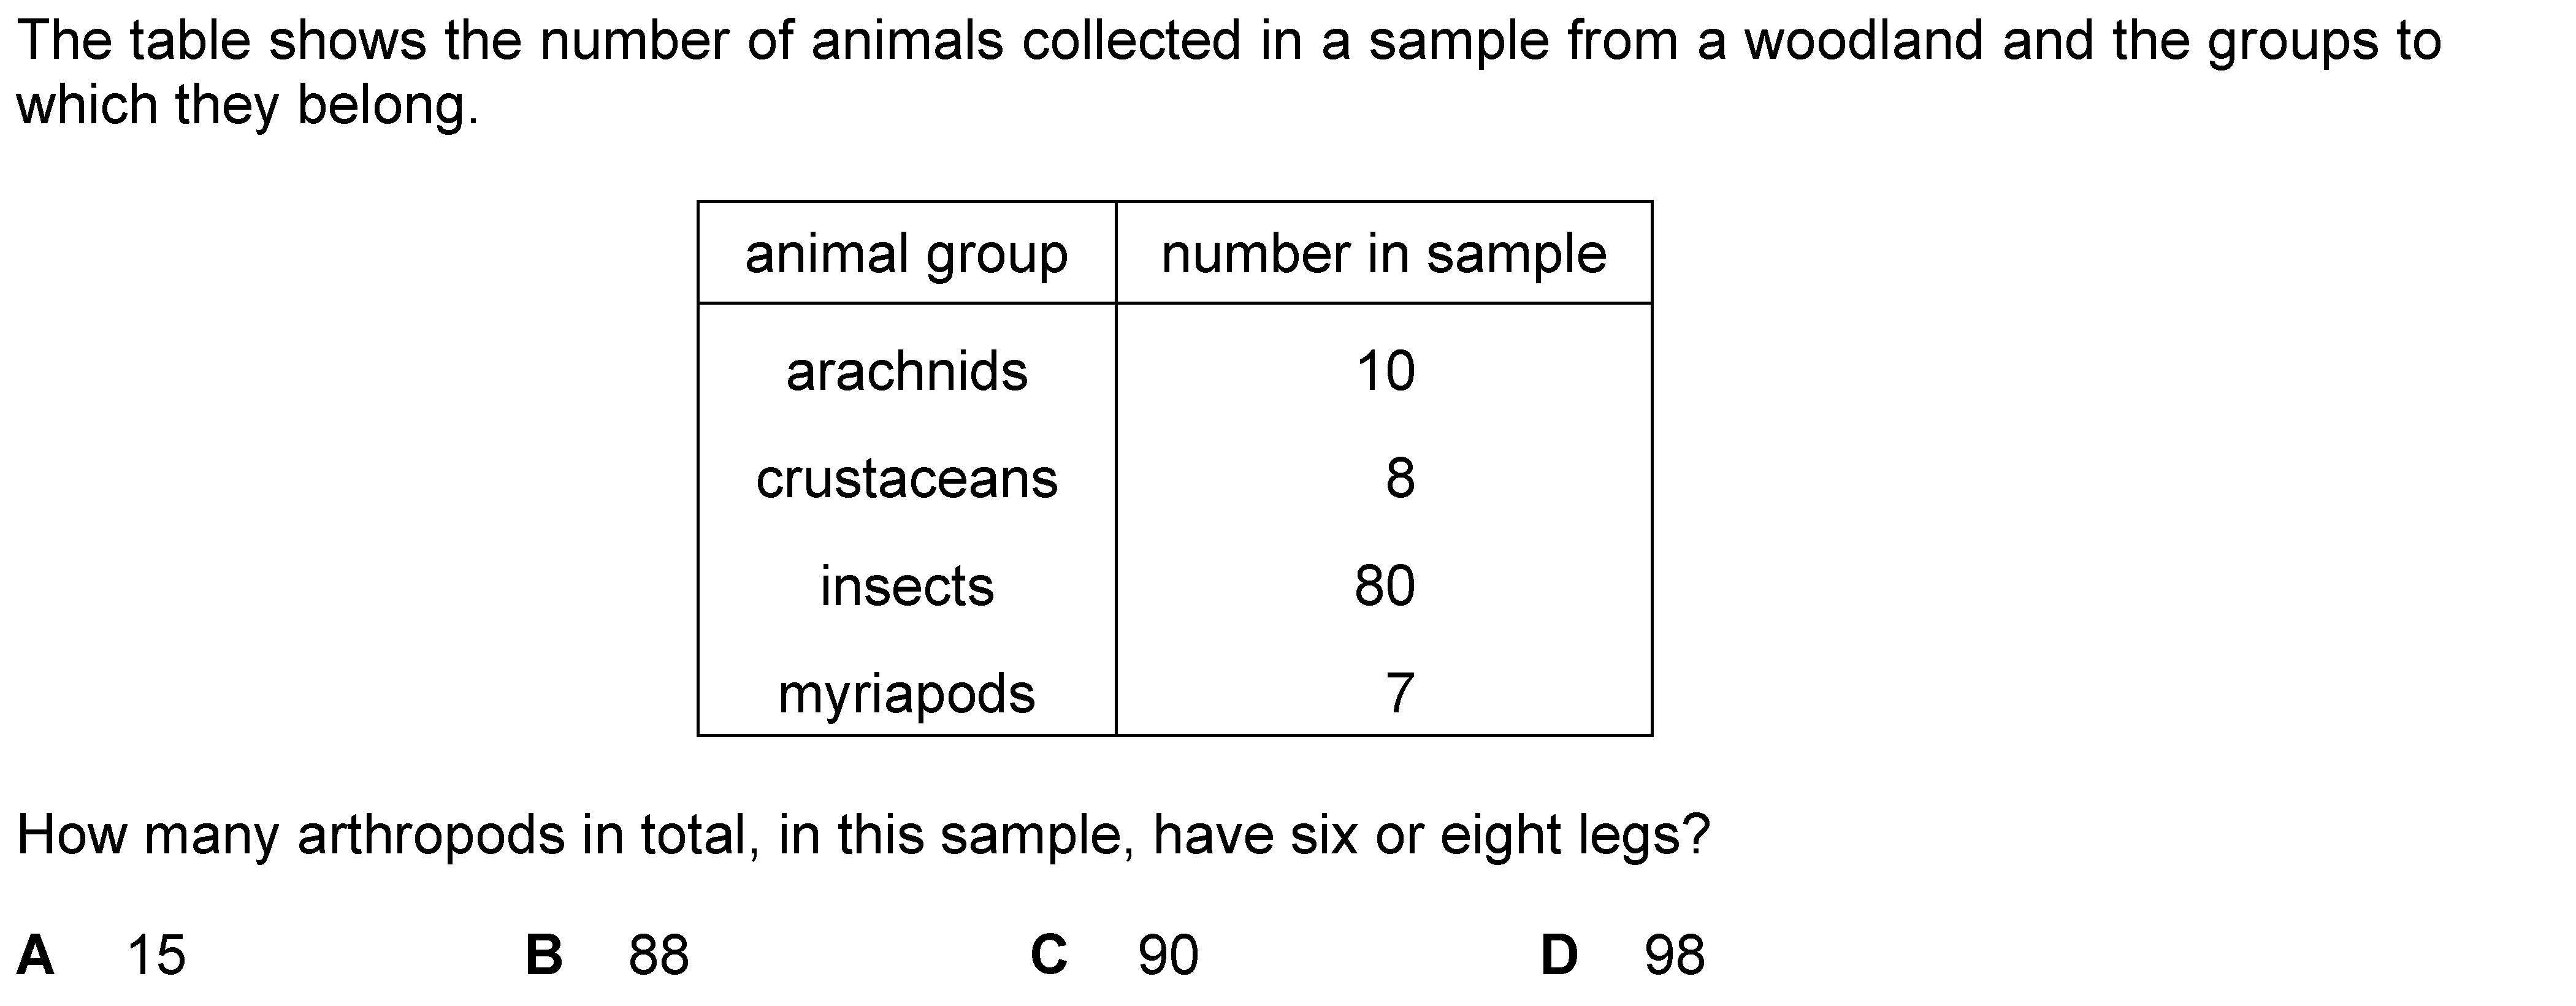Click the intro sentence about the woodland sample
Viewport: 2576px width, 1006px height.
(1229, 74)
